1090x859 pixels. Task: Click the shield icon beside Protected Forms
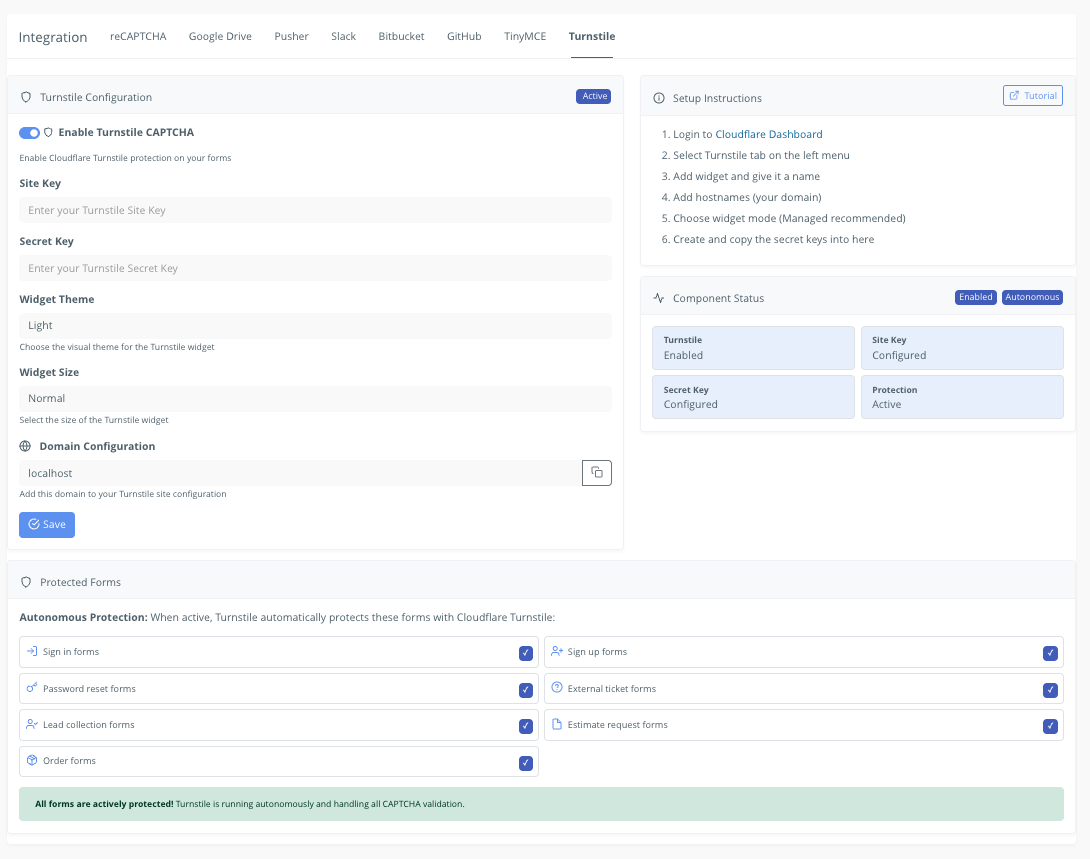27,581
